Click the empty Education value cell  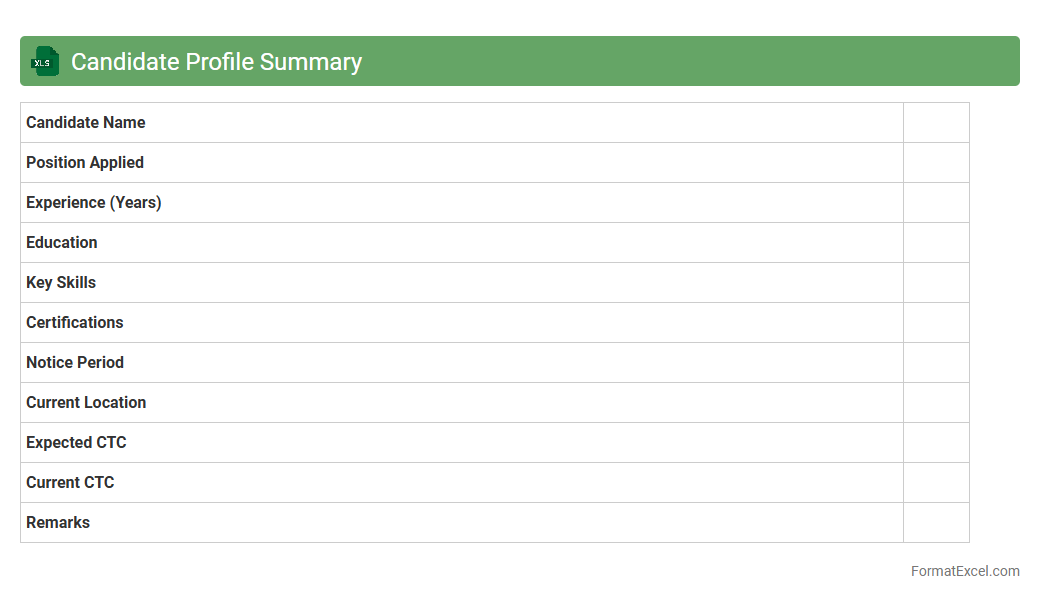point(936,243)
